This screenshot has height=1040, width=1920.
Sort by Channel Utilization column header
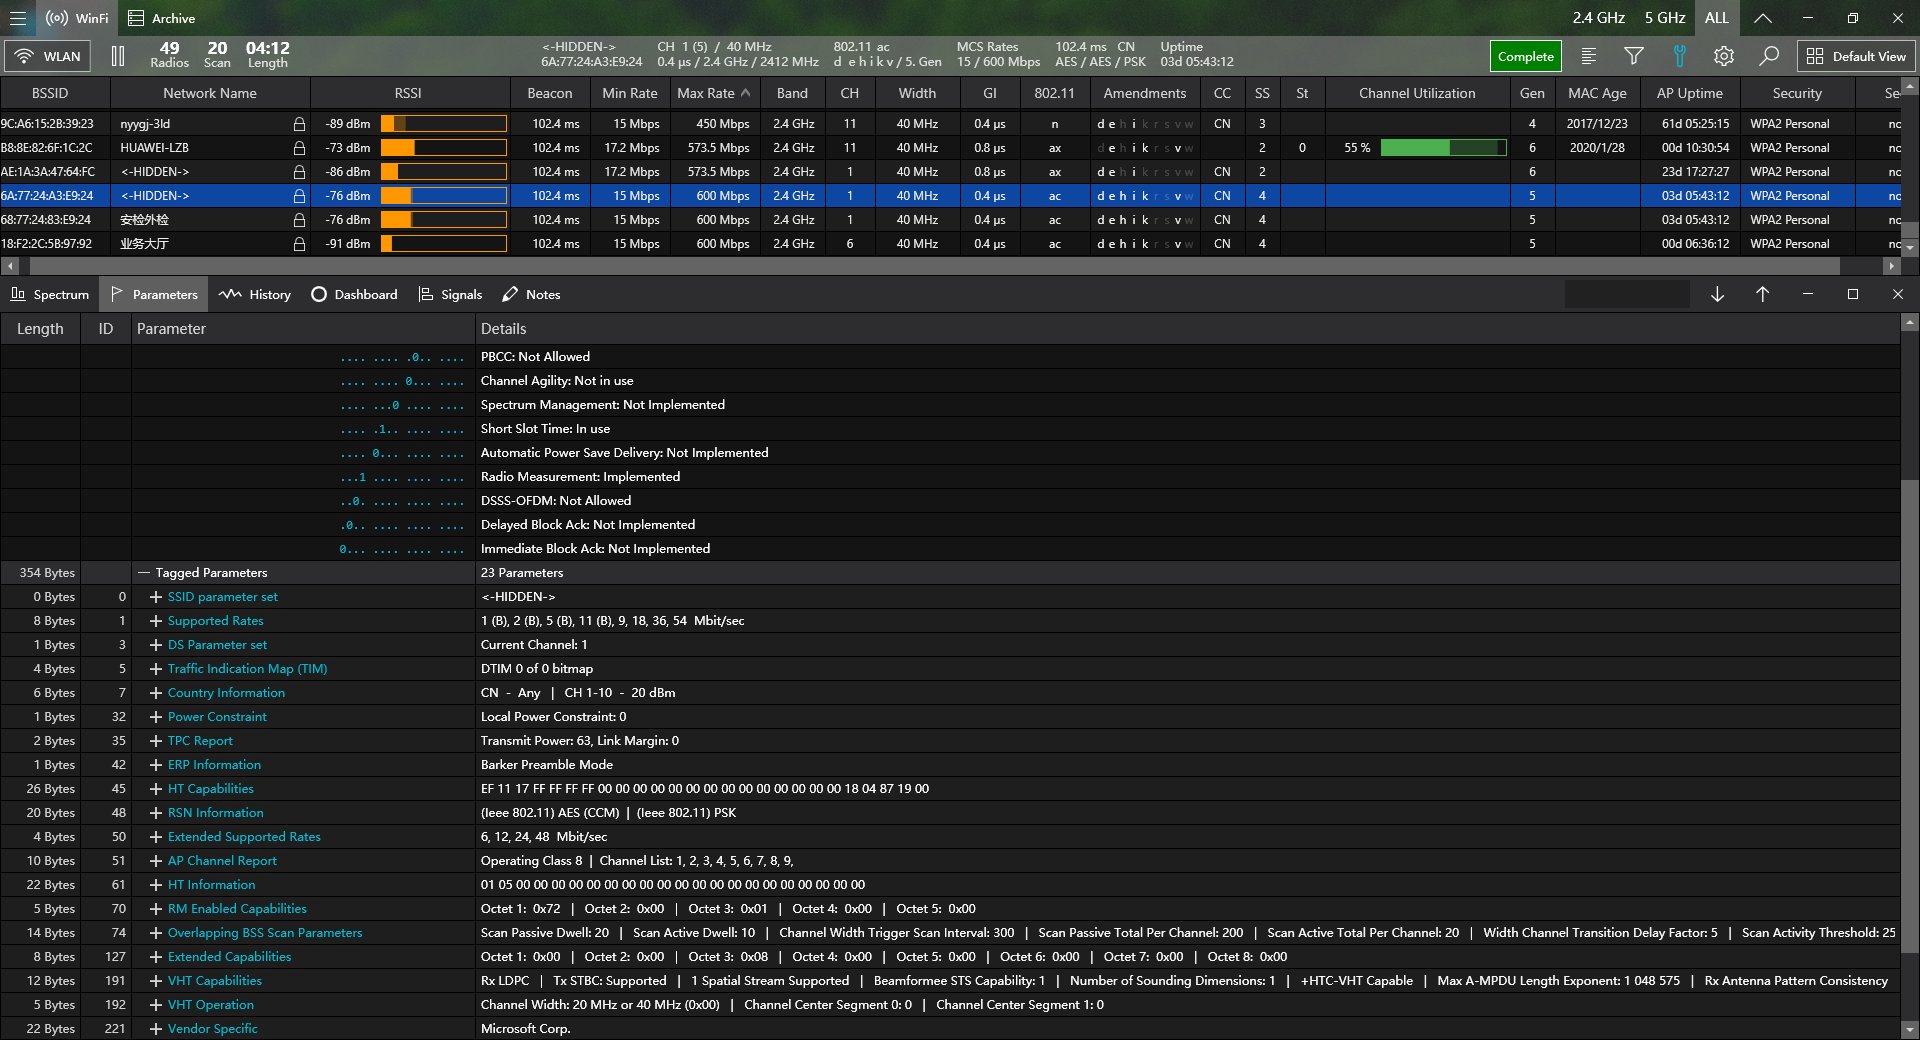1417,93
